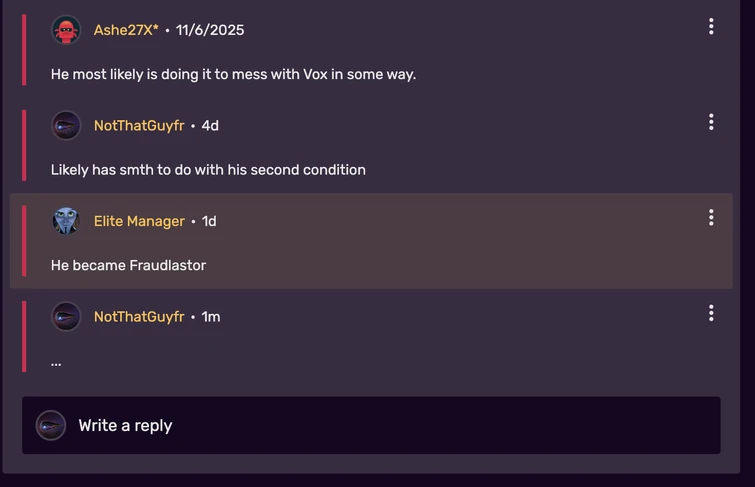Open options menu for Ashe27X* comment
755x487 pixels.
point(711,27)
